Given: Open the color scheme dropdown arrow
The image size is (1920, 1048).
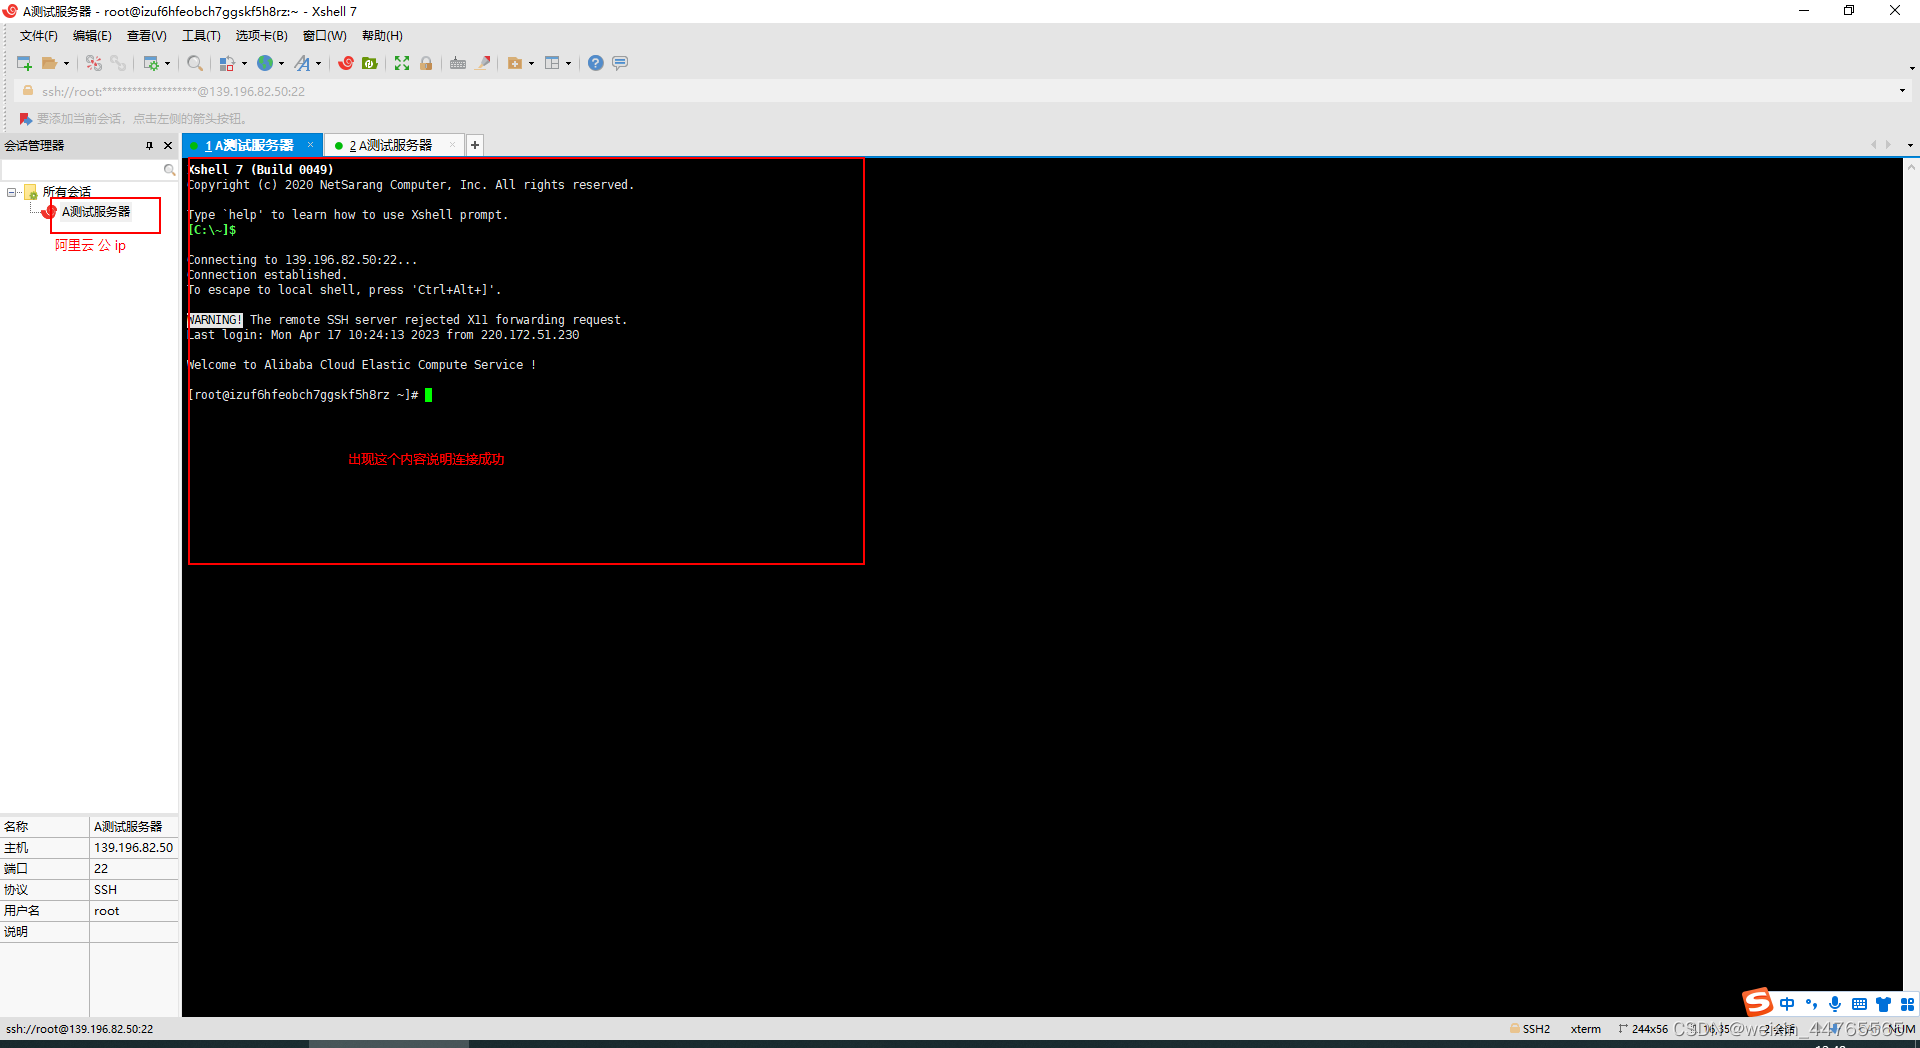Looking at the screenshot, I should coord(244,63).
